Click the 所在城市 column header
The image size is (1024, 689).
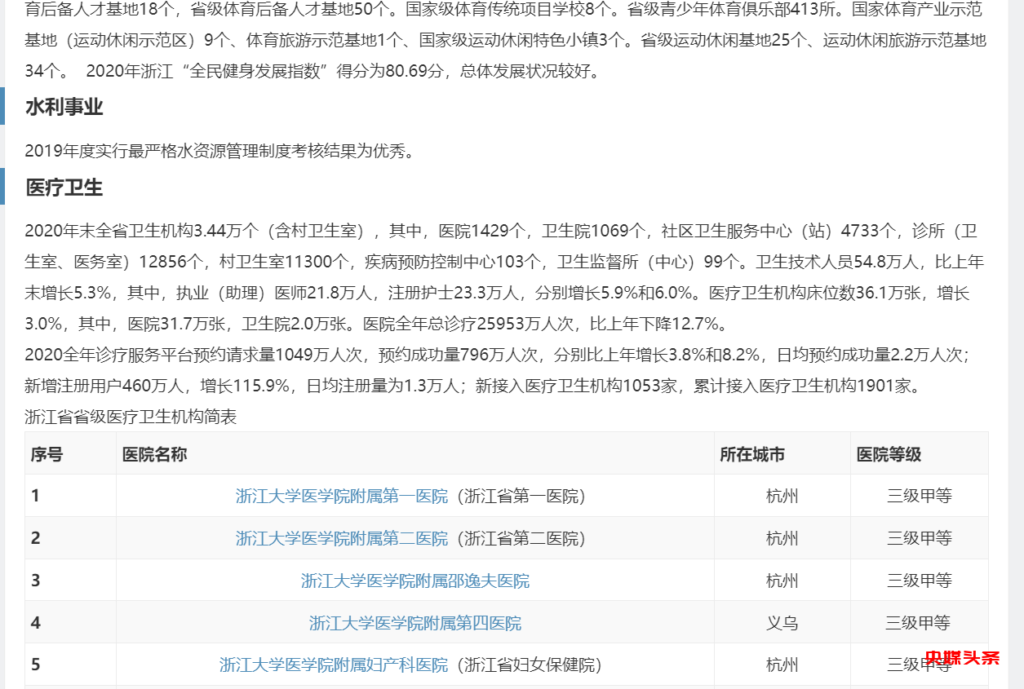752,454
